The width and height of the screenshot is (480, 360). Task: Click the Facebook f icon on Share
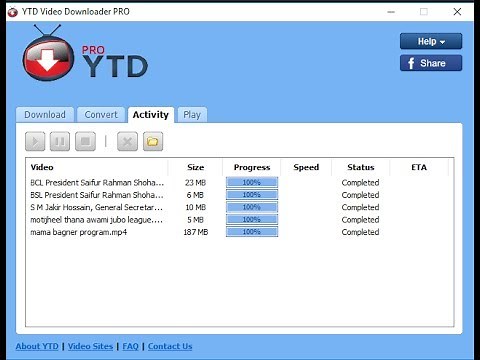[411, 63]
